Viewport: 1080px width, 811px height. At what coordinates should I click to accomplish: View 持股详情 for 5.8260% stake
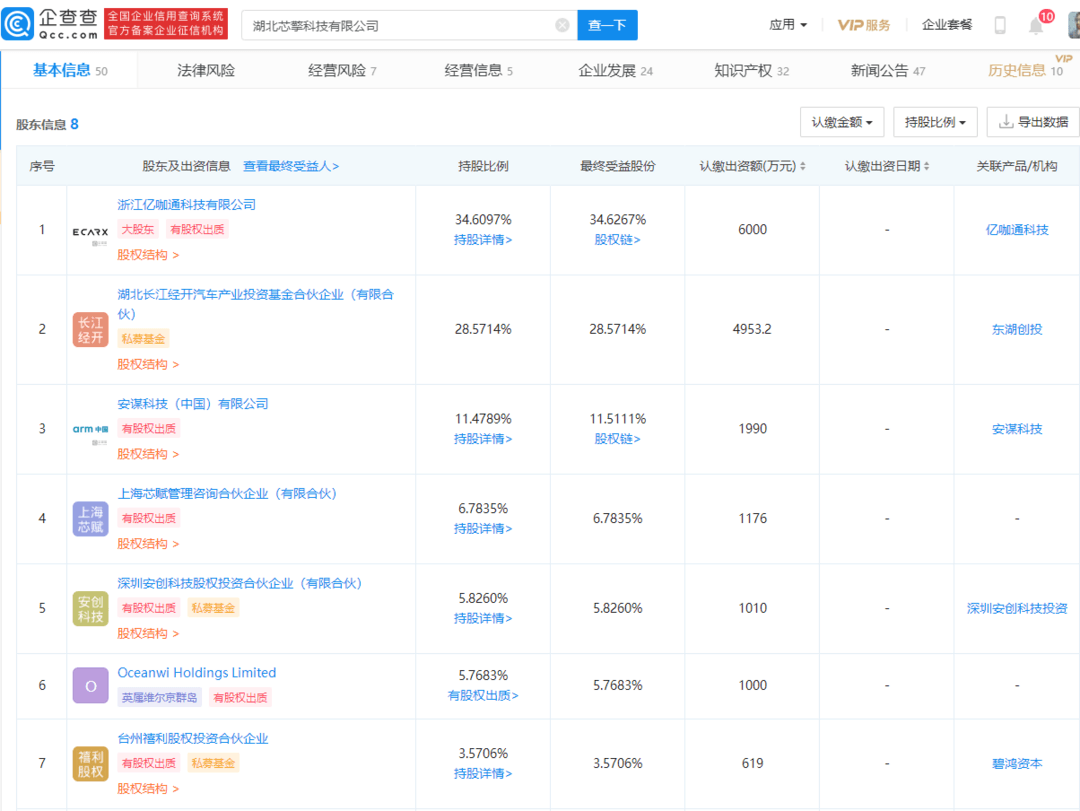pos(483,618)
